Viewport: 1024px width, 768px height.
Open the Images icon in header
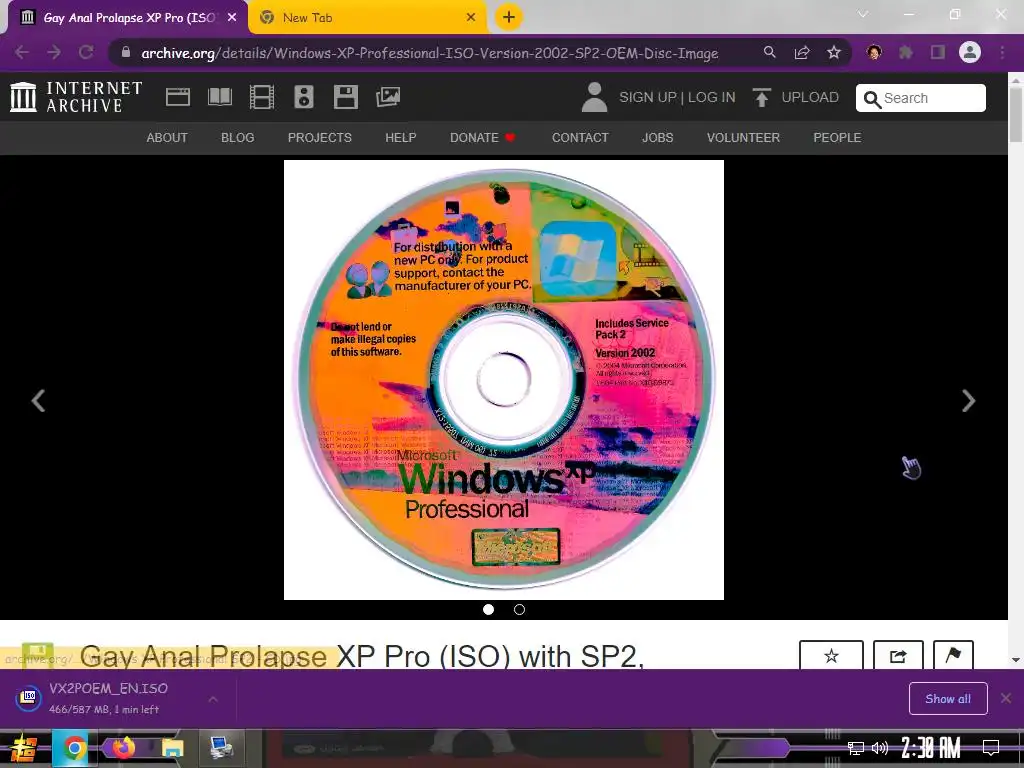point(388,97)
